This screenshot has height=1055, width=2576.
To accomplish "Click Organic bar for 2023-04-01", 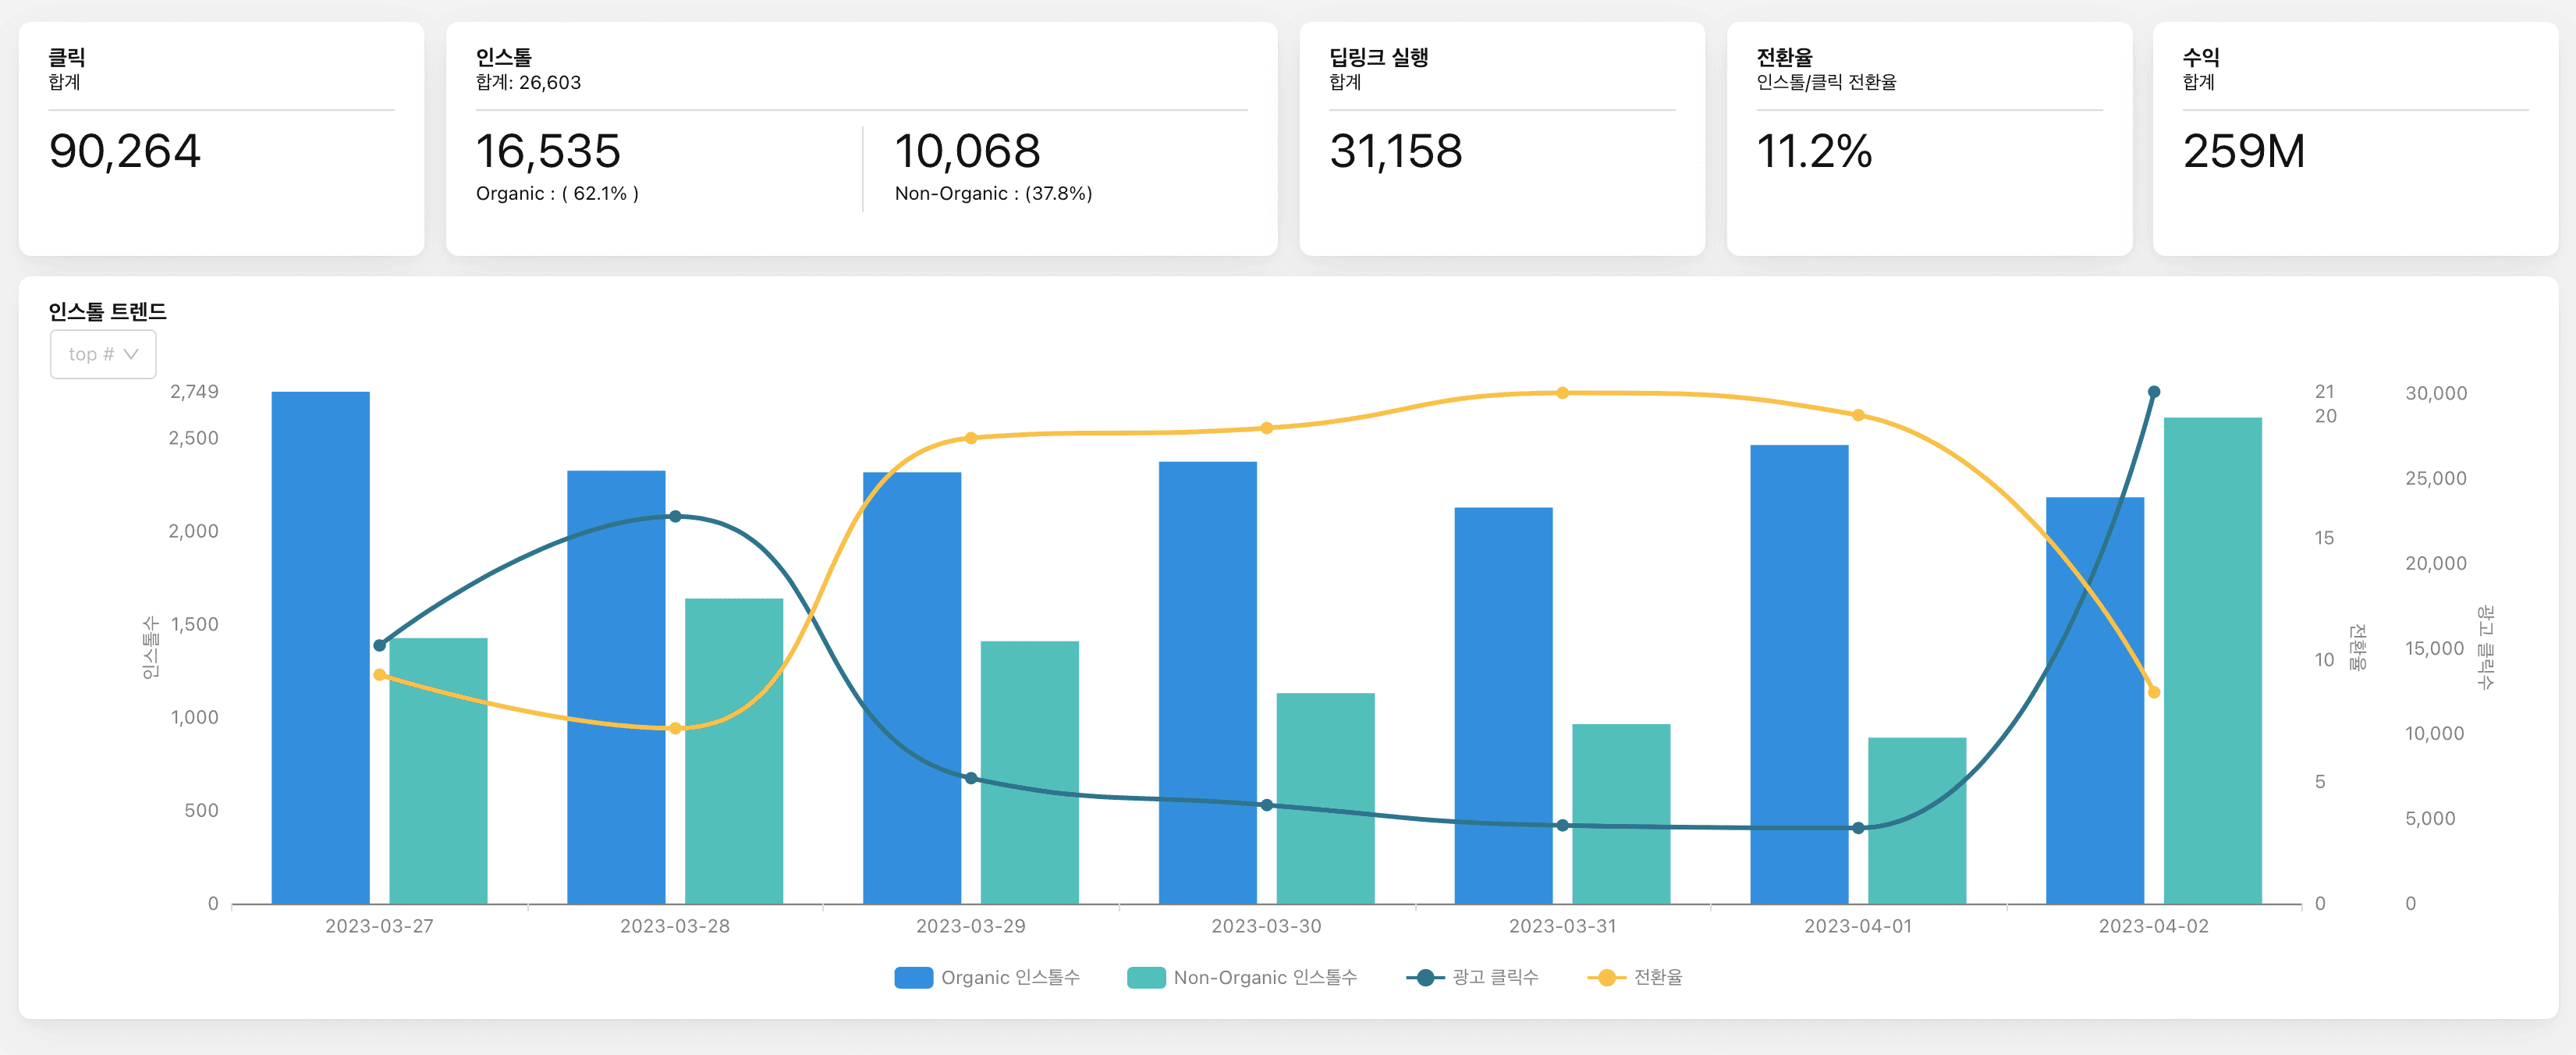I will pyautogui.click(x=1799, y=675).
